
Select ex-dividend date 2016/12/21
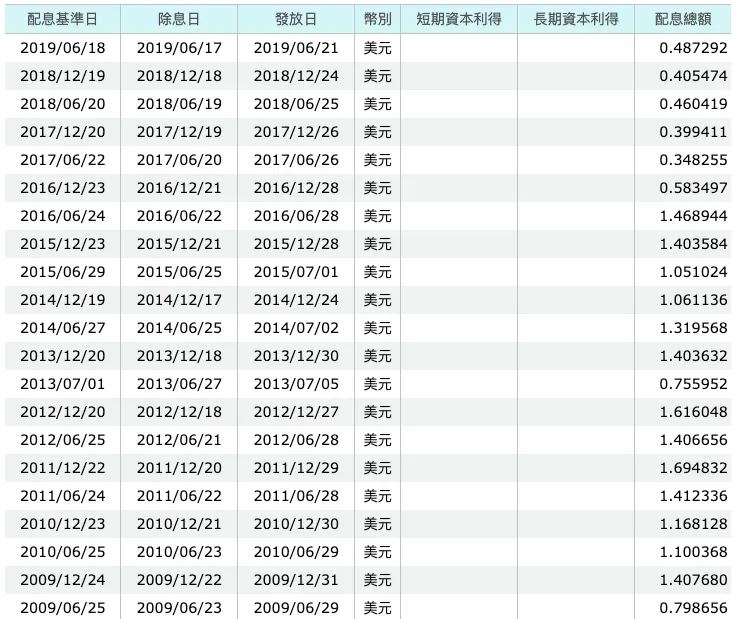[179, 188]
